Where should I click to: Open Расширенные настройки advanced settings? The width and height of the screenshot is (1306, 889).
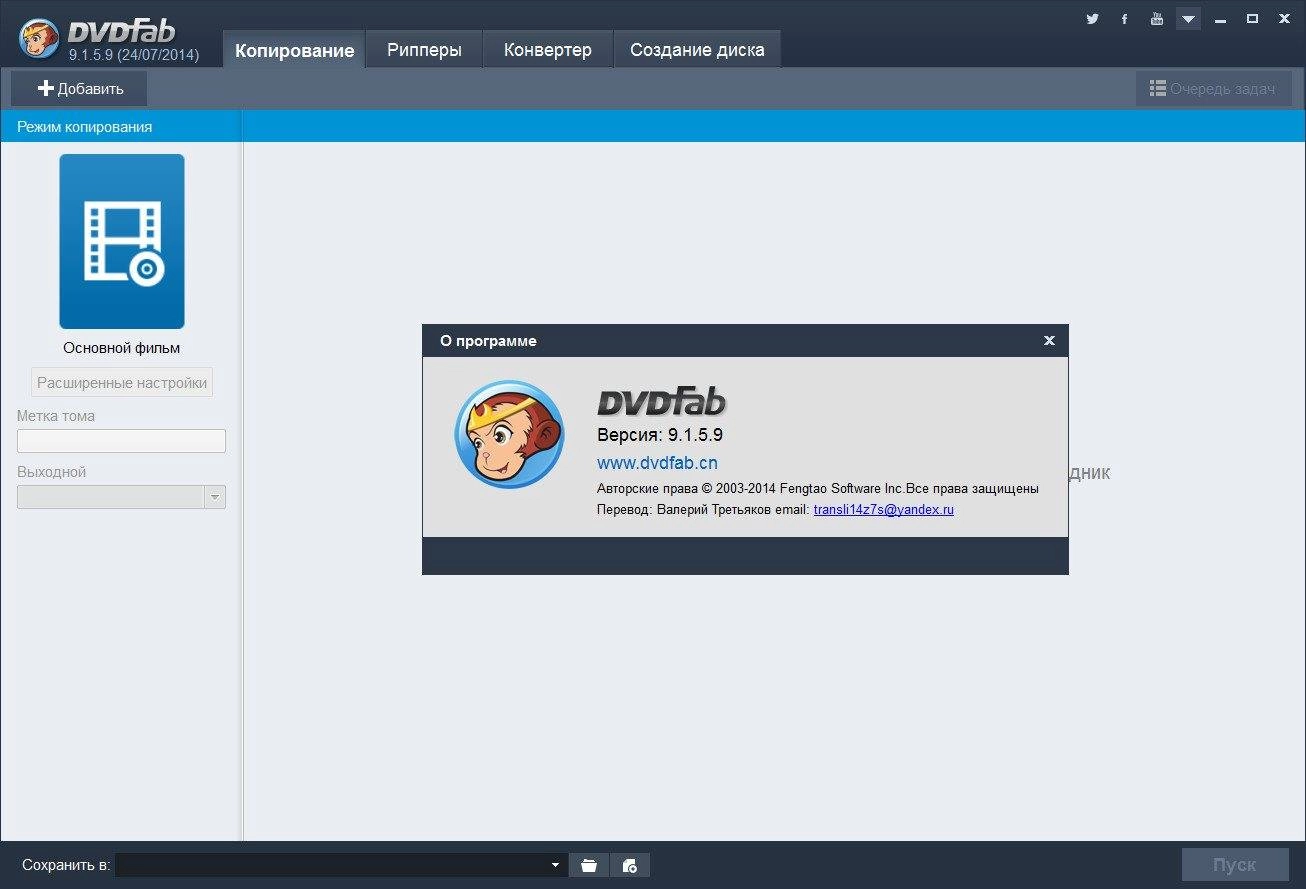(122, 382)
